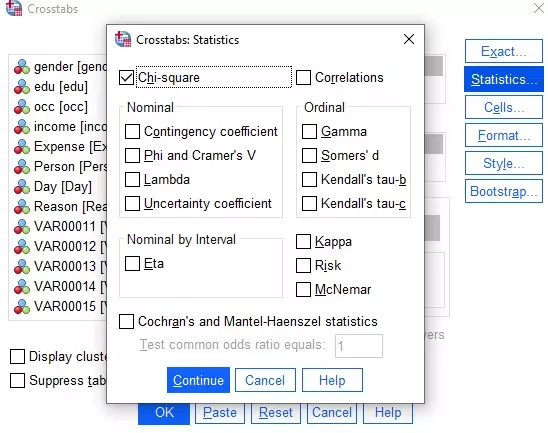The image size is (548, 433).
Task: Click the VAR00012 variable nominal icon
Action: point(22,246)
